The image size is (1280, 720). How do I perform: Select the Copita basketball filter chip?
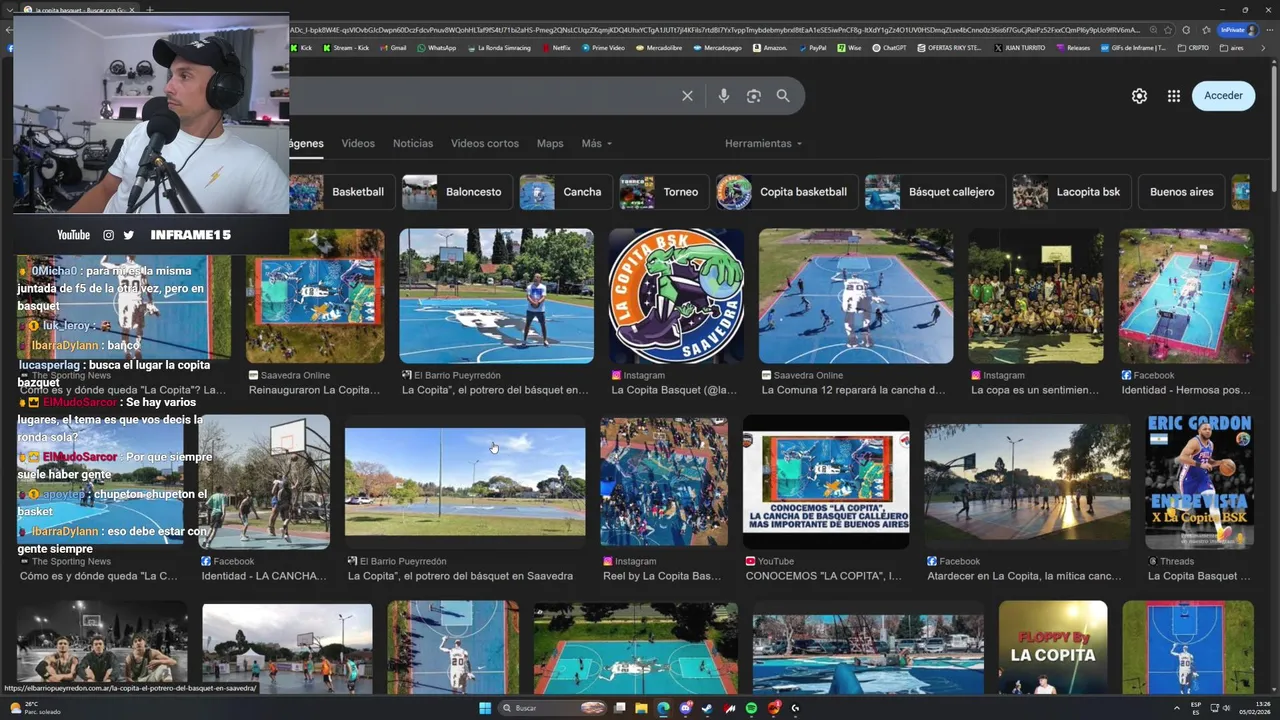[x=787, y=192]
